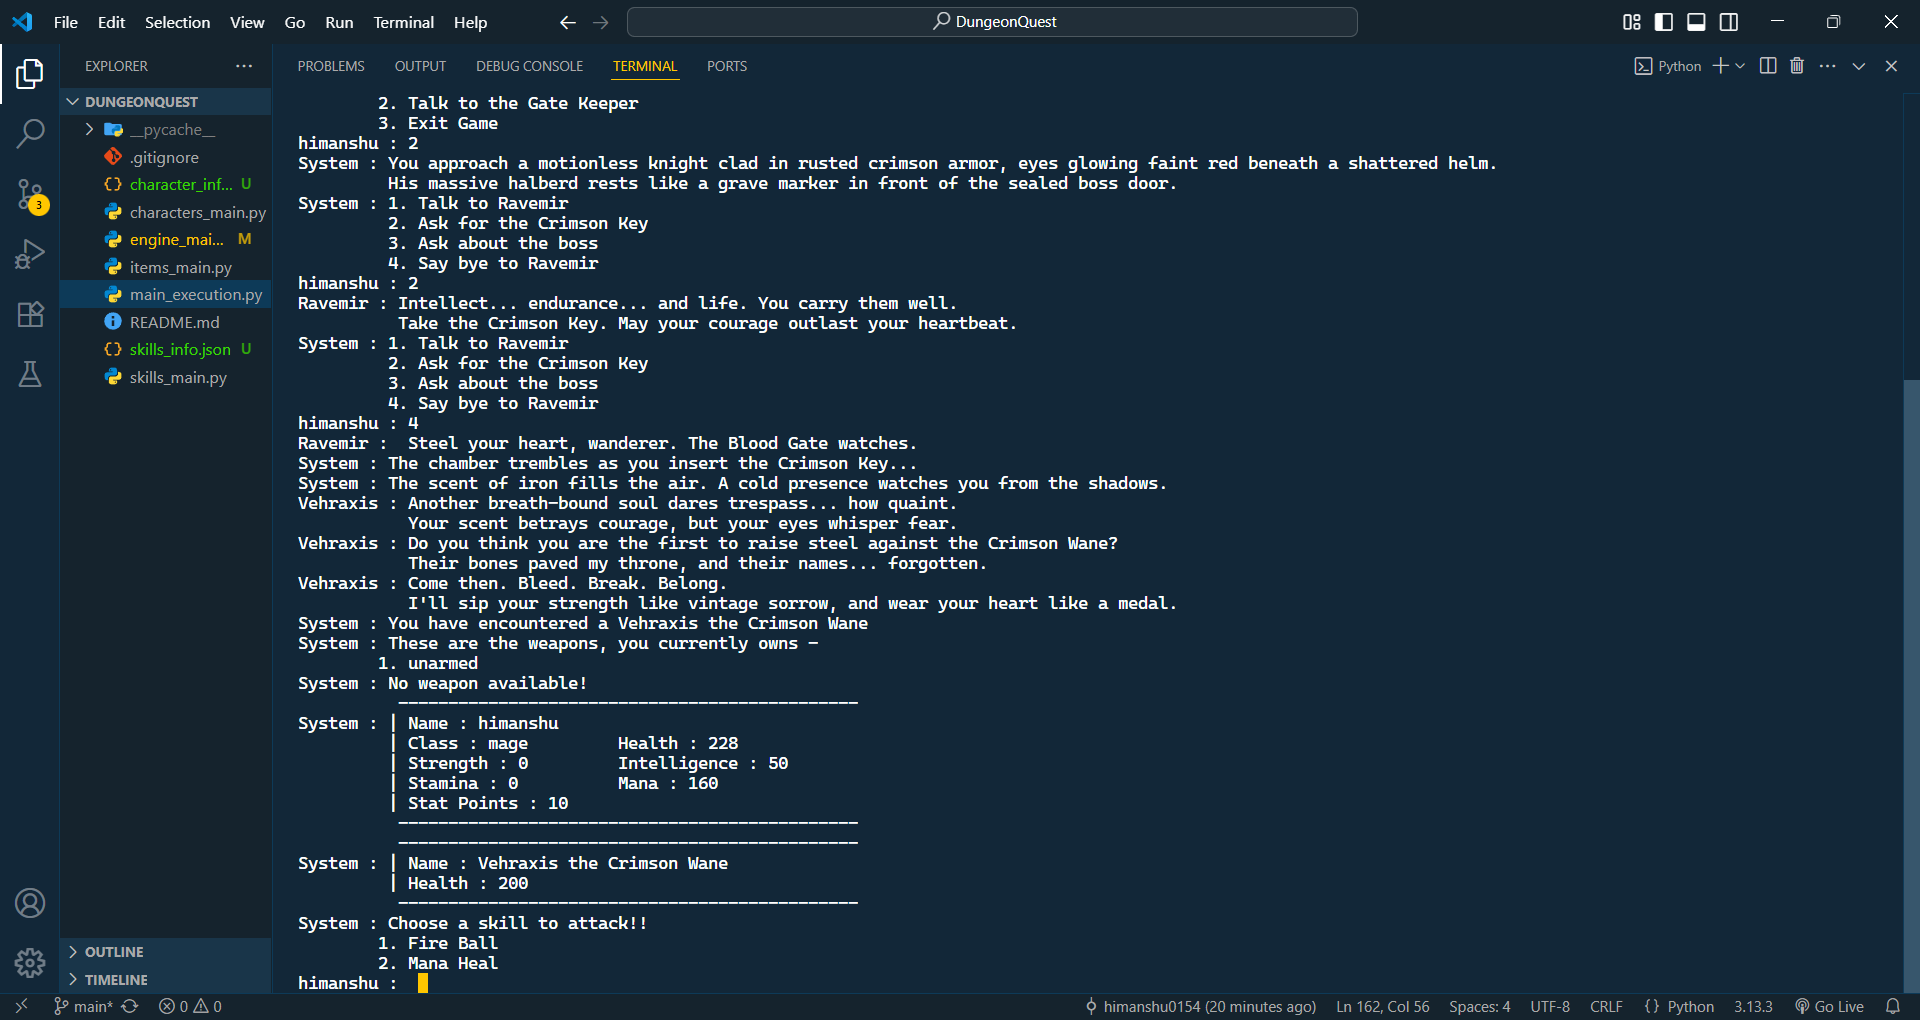The height and width of the screenshot is (1020, 1920).
Task: Switch to the Output tab
Action: (420, 66)
